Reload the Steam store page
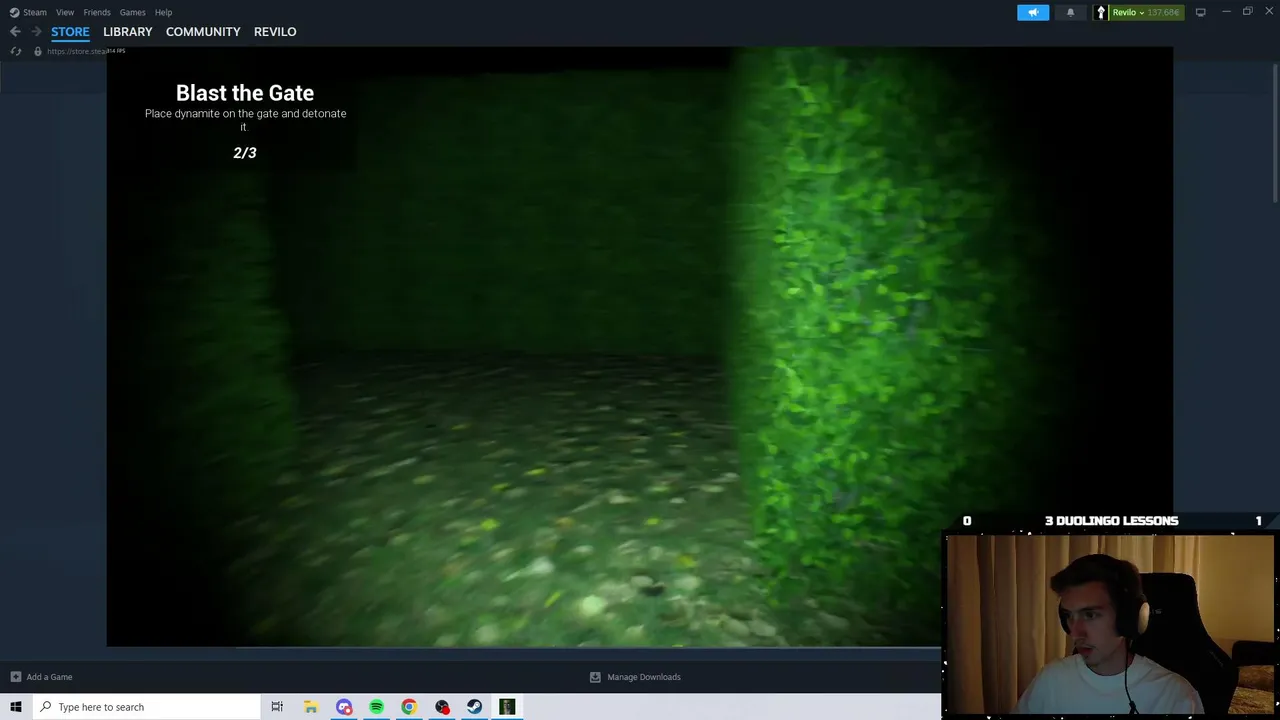 click(16, 51)
